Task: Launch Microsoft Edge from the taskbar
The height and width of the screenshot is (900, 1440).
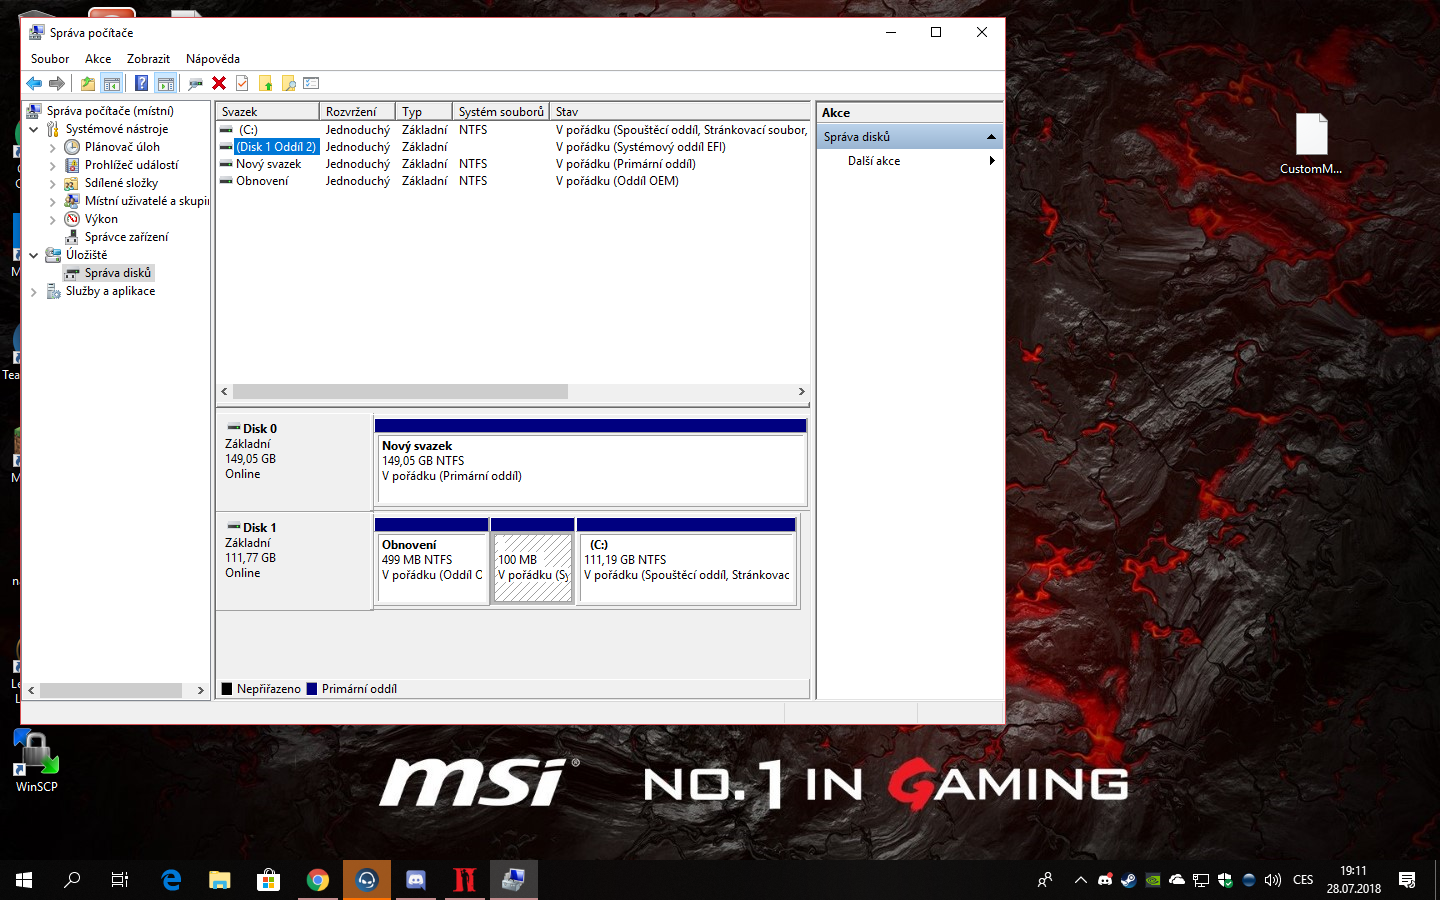Action: point(171,880)
